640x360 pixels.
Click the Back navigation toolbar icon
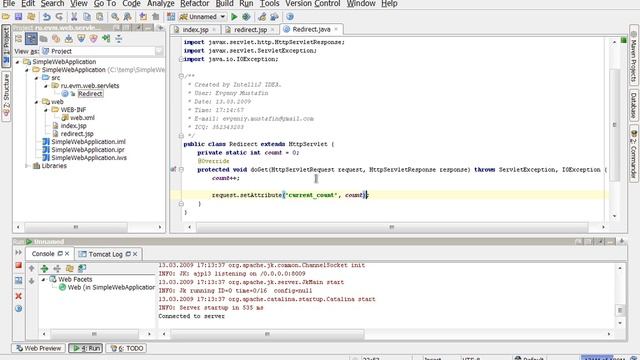(143, 17)
